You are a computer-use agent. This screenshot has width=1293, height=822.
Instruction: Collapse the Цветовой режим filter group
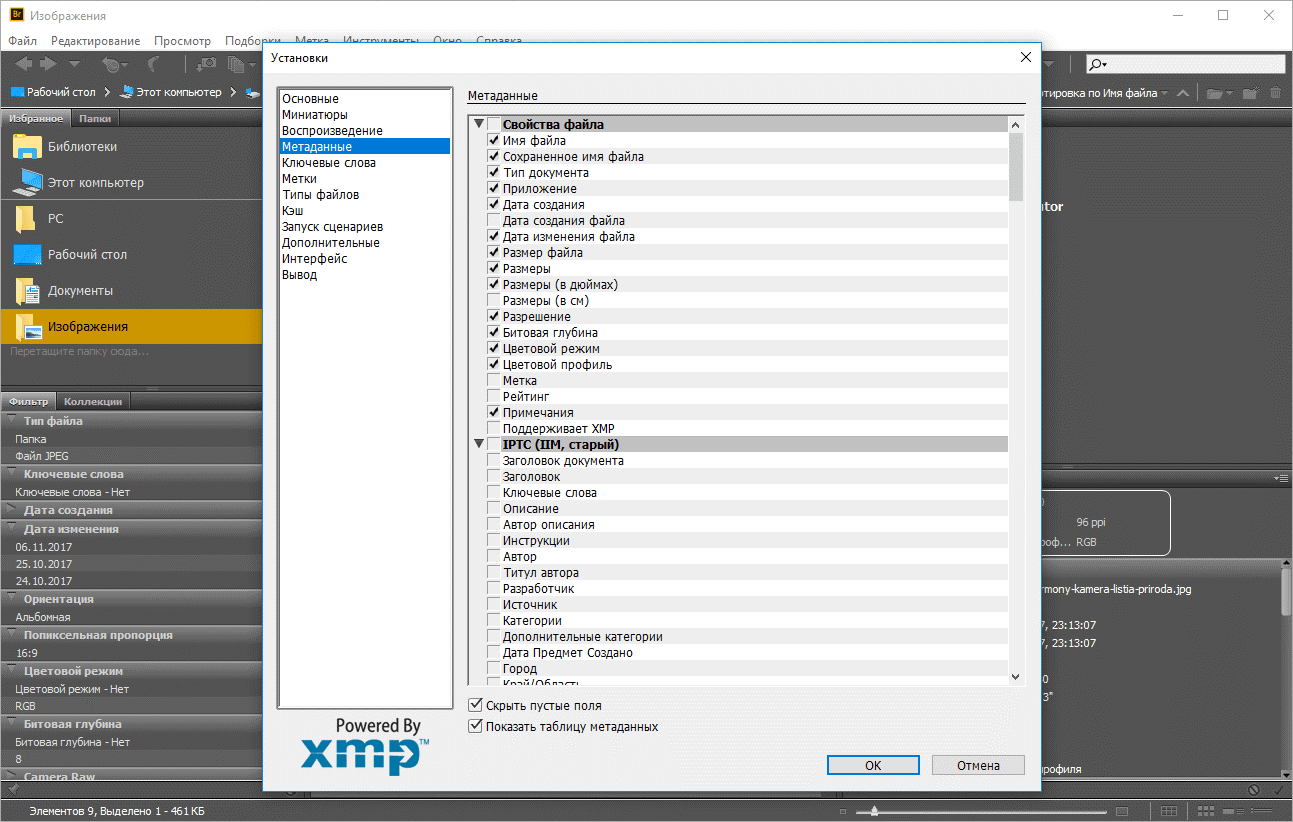(11, 671)
